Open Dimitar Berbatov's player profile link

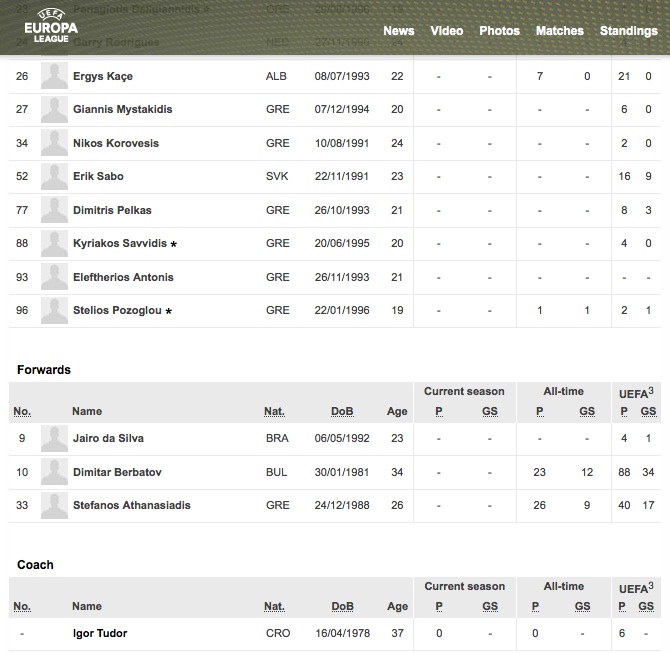pos(117,472)
